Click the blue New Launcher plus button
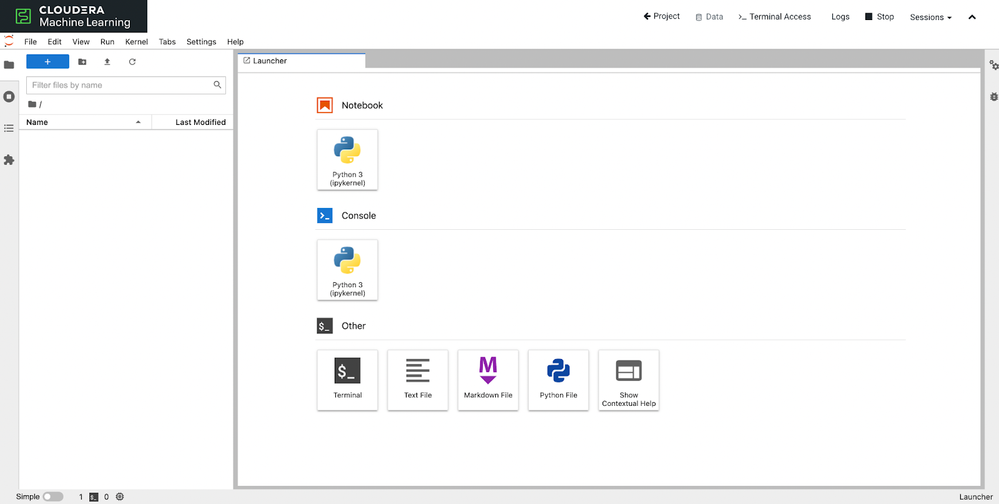999x504 pixels. tap(47, 62)
